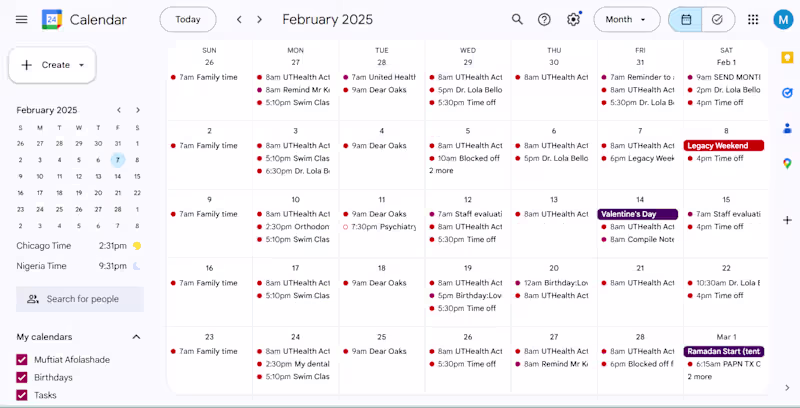Open Google Maps side panel icon
800x408 pixels.
(787, 163)
